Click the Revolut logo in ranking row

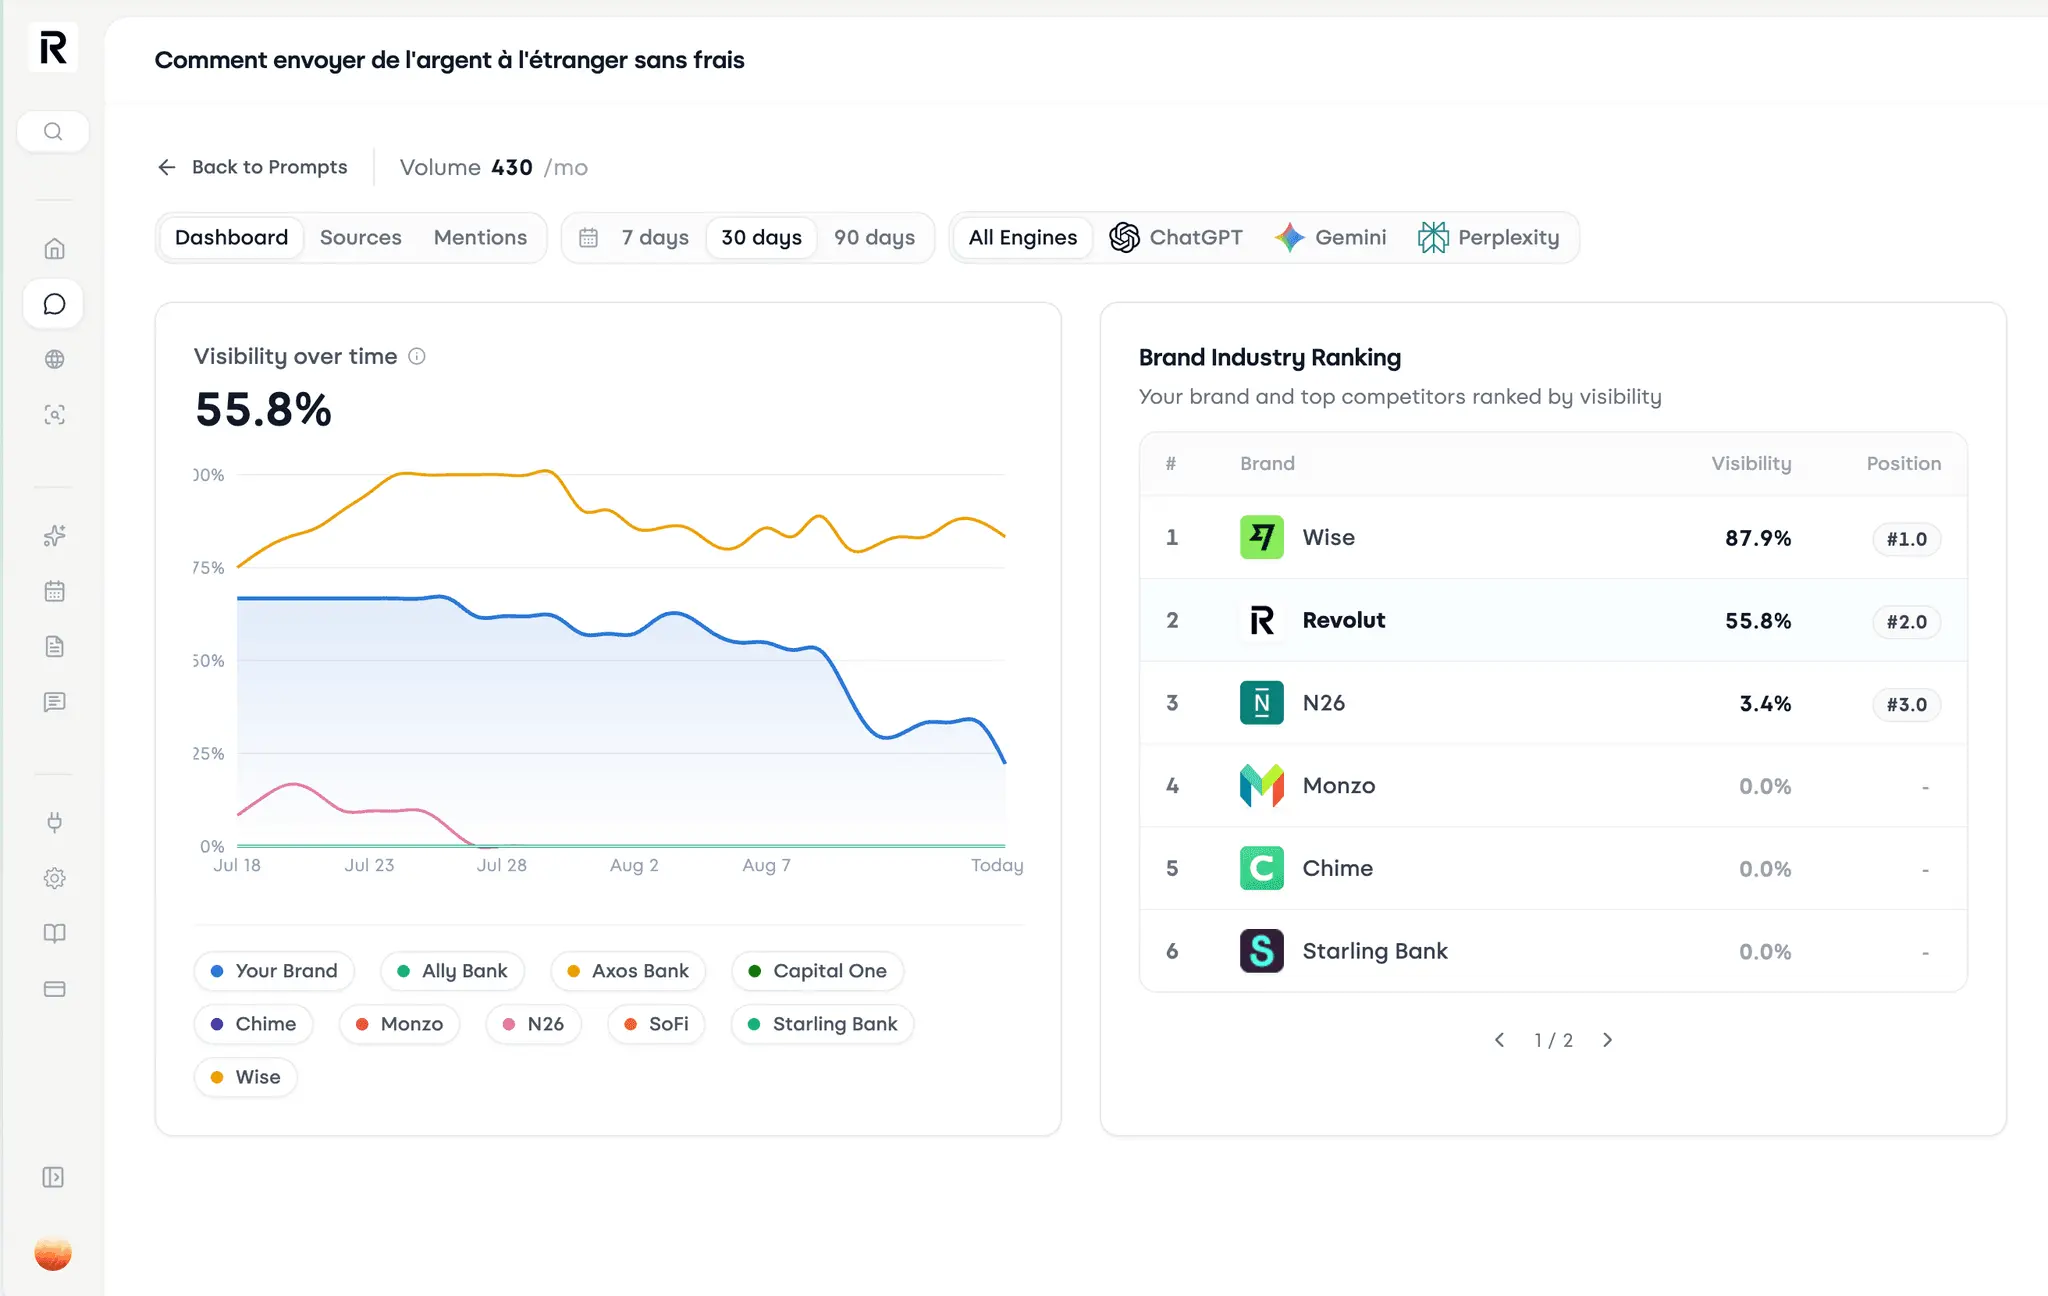click(1262, 620)
